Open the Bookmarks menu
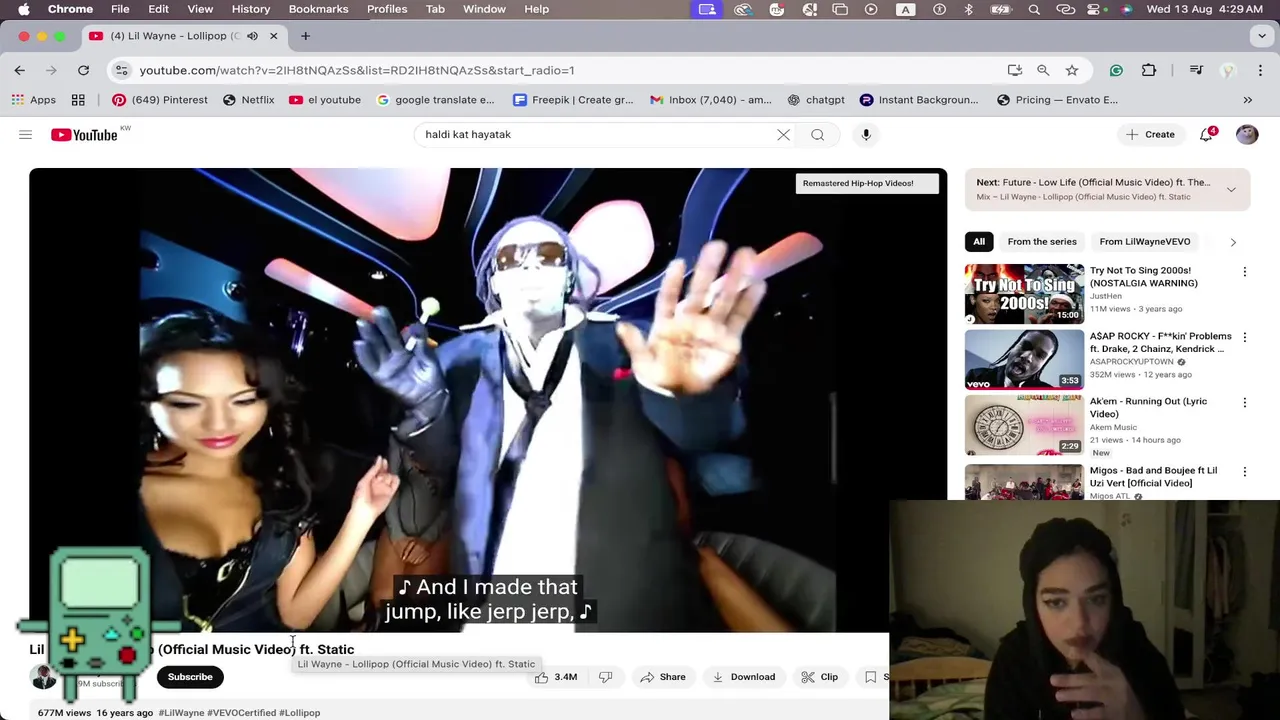The width and height of the screenshot is (1280, 720). (318, 9)
